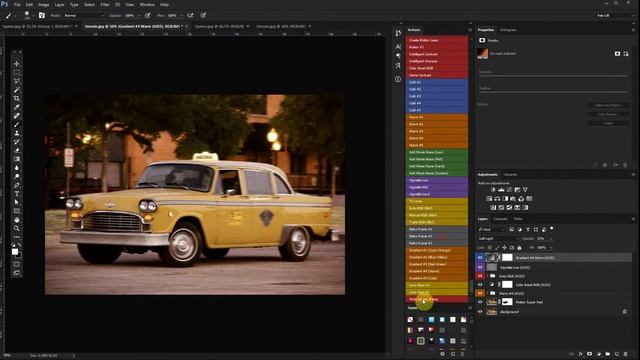Select the Hand tool
Viewport: 640px width, 360px height.
17,220
